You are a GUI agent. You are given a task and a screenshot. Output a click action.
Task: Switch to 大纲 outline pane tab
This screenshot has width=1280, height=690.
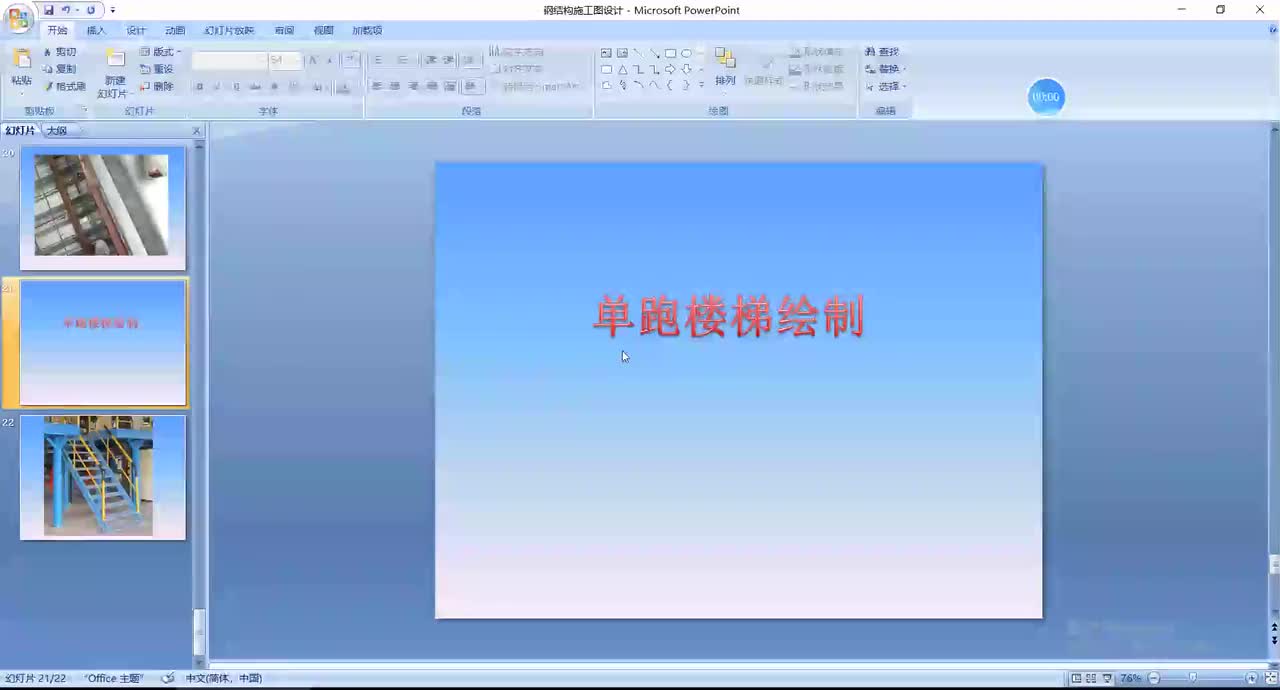pos(56,130)
